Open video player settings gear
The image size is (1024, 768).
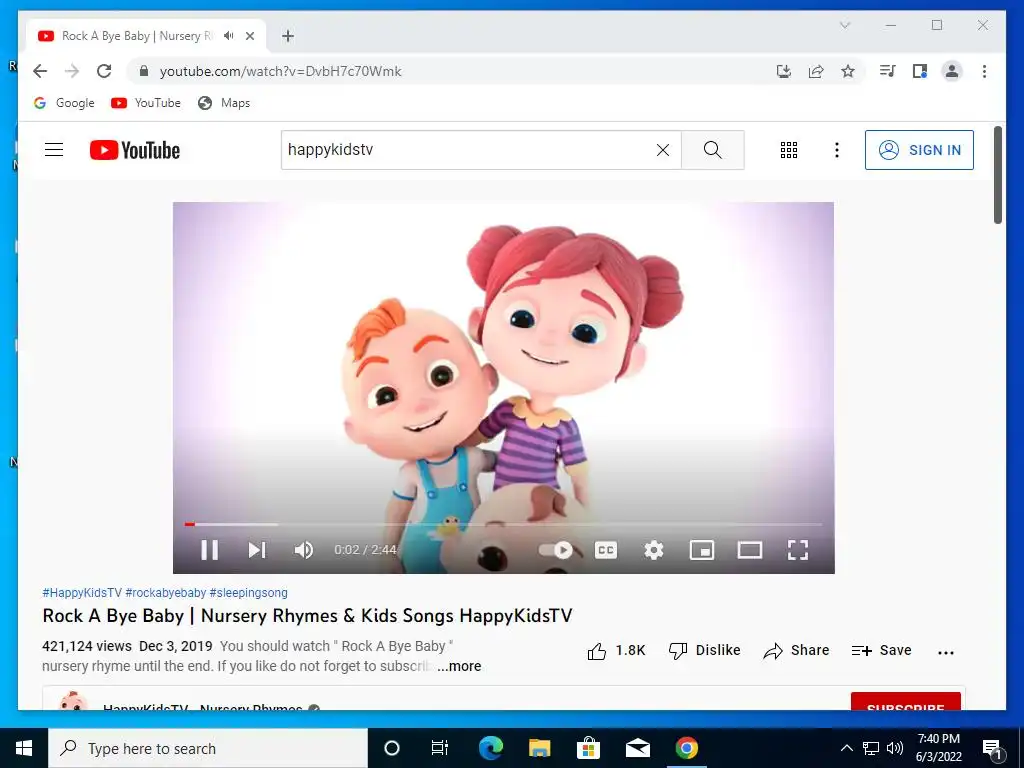(x=654, y=550)
